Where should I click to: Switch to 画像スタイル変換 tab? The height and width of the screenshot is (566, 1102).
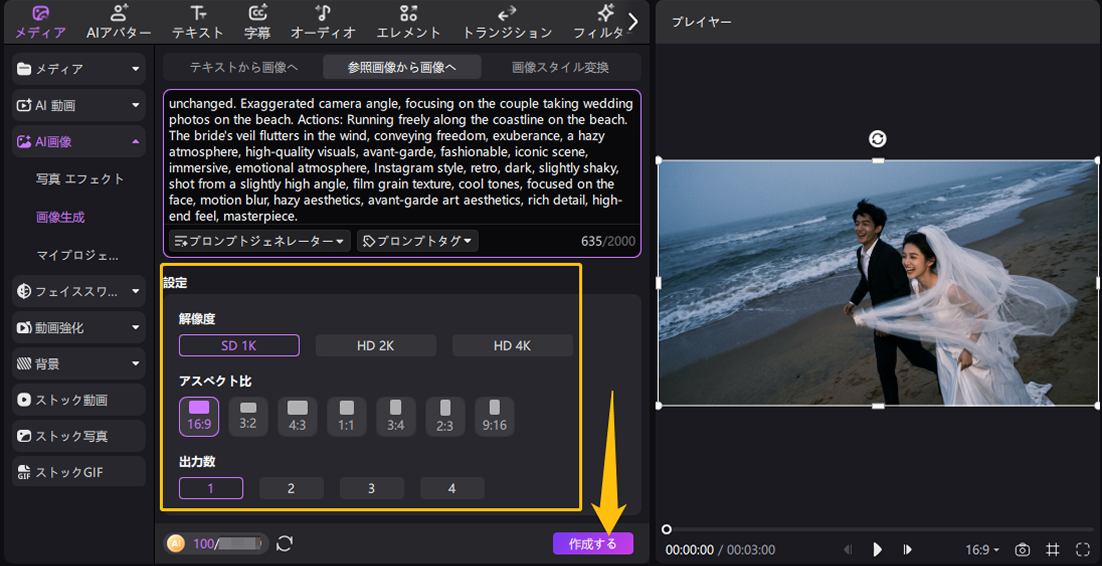pos(560,67)
